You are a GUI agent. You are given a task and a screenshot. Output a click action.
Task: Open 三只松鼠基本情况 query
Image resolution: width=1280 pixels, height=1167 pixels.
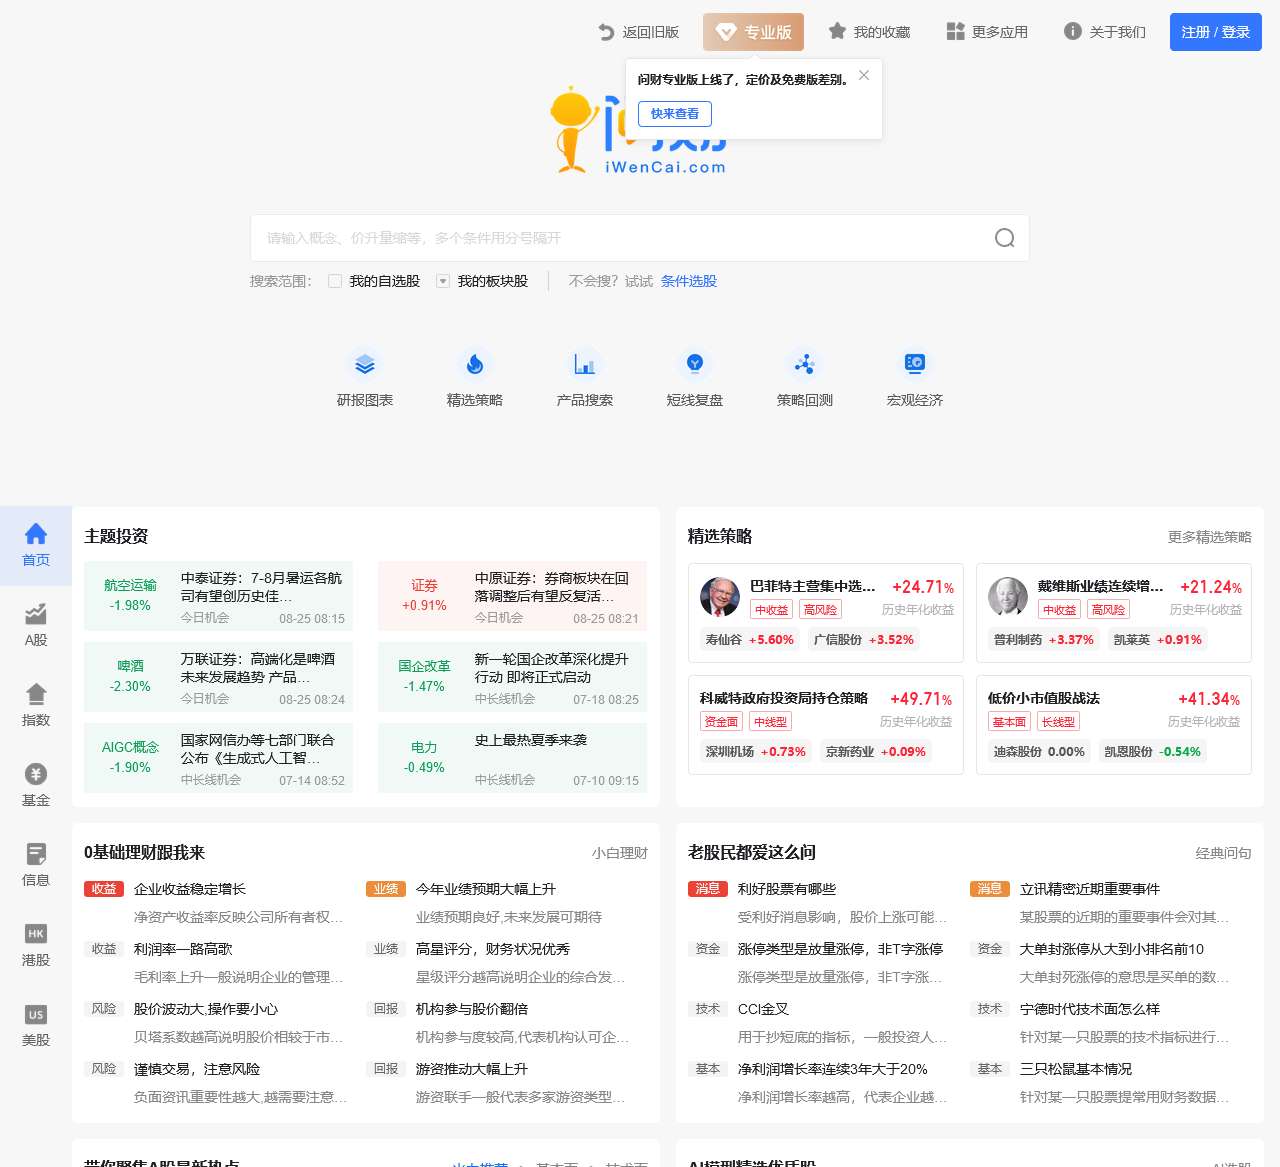click(1076, 1069)
